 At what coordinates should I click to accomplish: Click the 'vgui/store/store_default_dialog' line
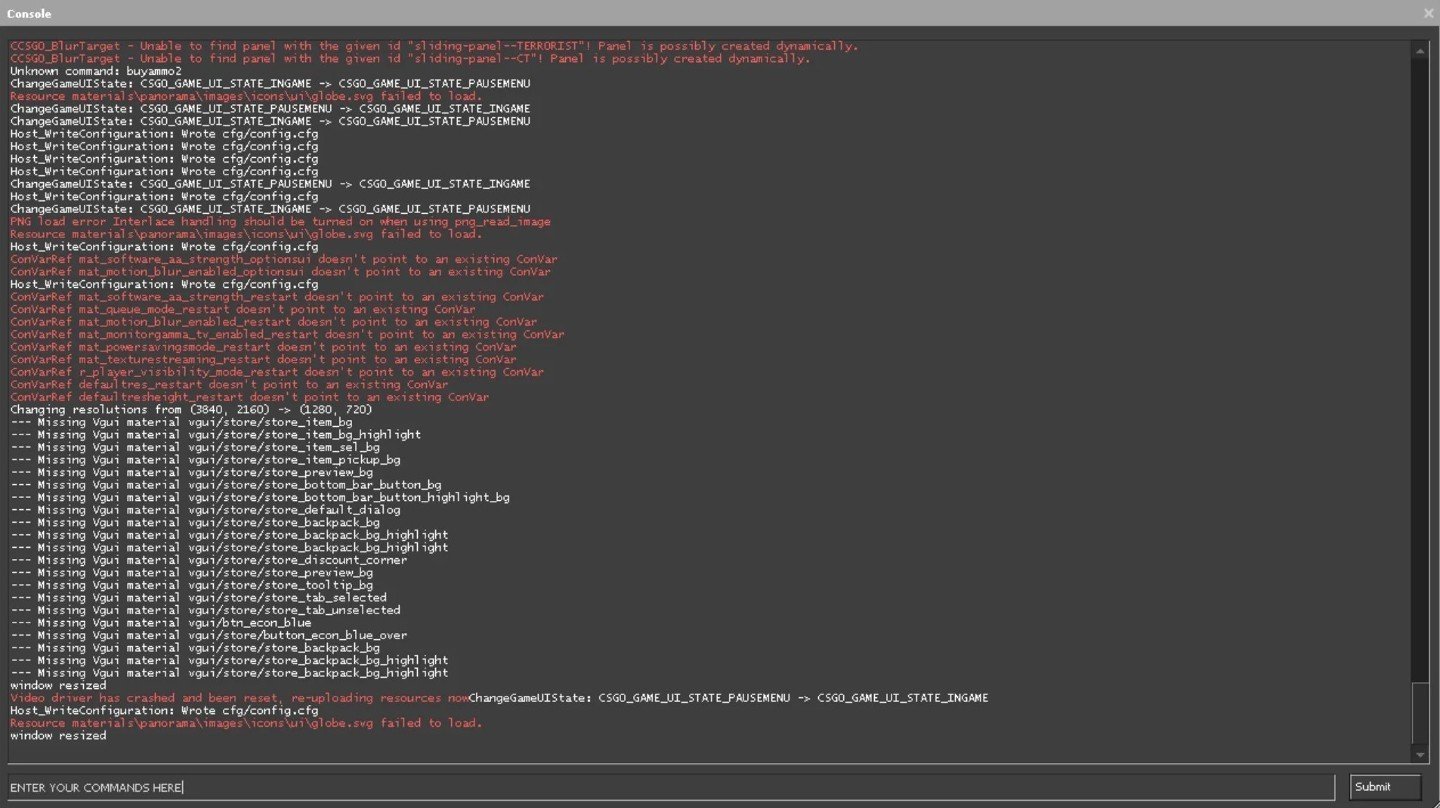pos(205,510)
